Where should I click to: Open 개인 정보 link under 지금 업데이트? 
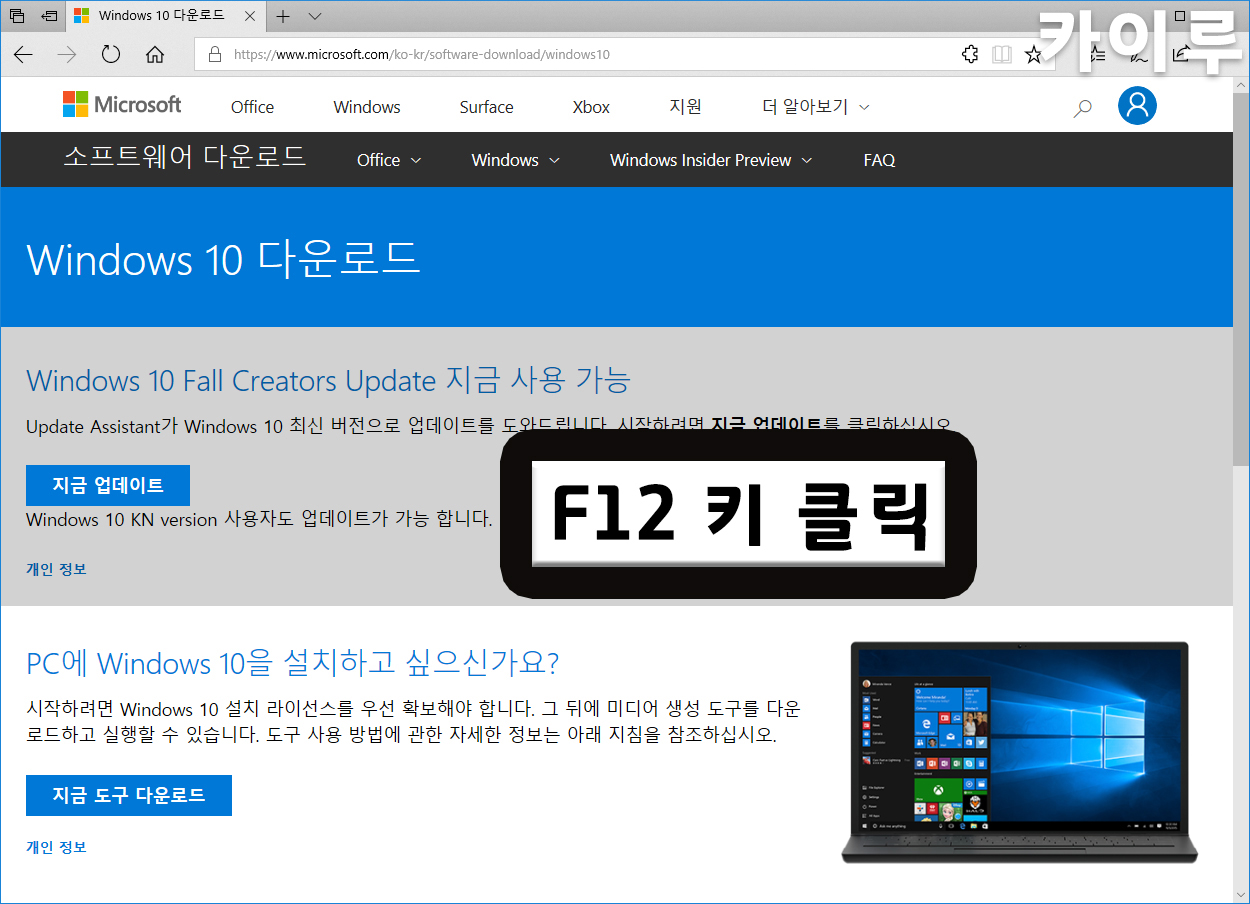56,569
